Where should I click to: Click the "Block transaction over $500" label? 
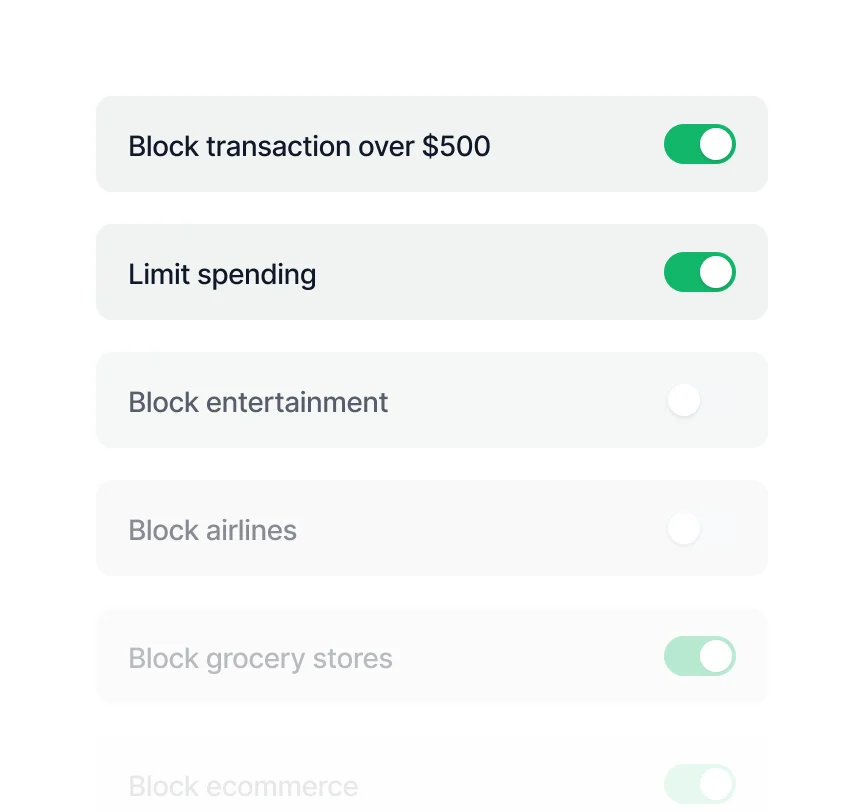click(309, 146)
